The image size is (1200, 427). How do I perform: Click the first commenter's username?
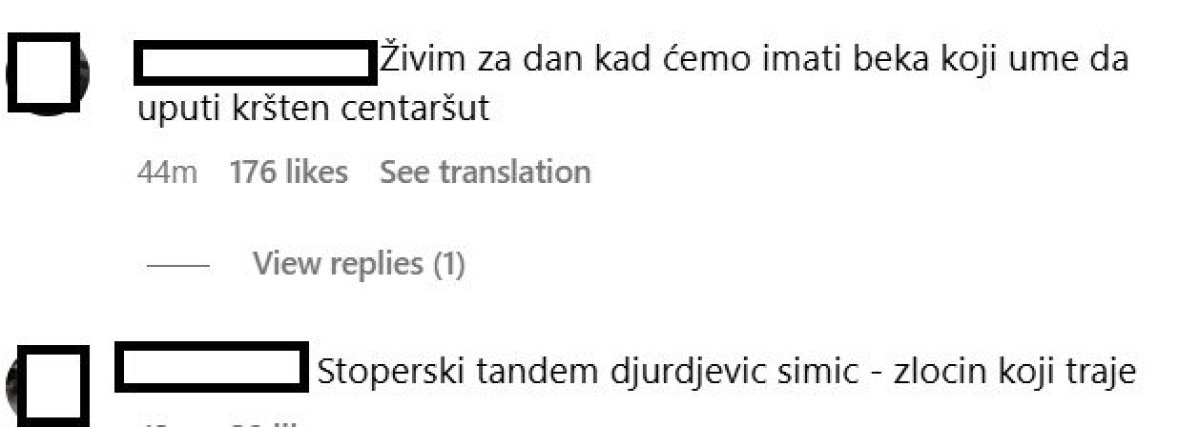pyautogui.click(x=254, y=62)
